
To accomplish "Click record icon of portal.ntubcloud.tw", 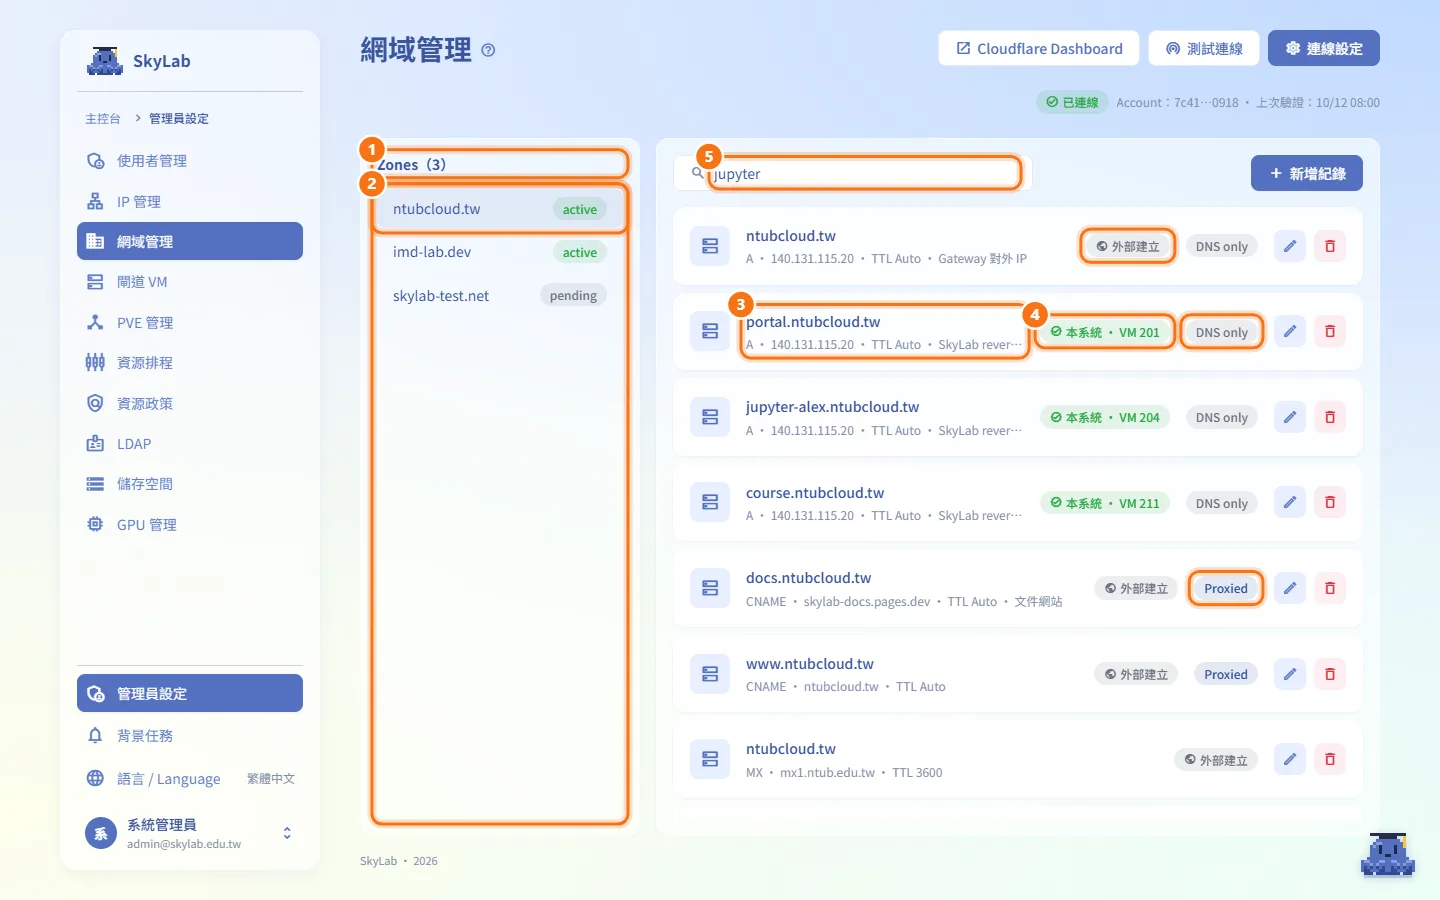I will (710, 331).
